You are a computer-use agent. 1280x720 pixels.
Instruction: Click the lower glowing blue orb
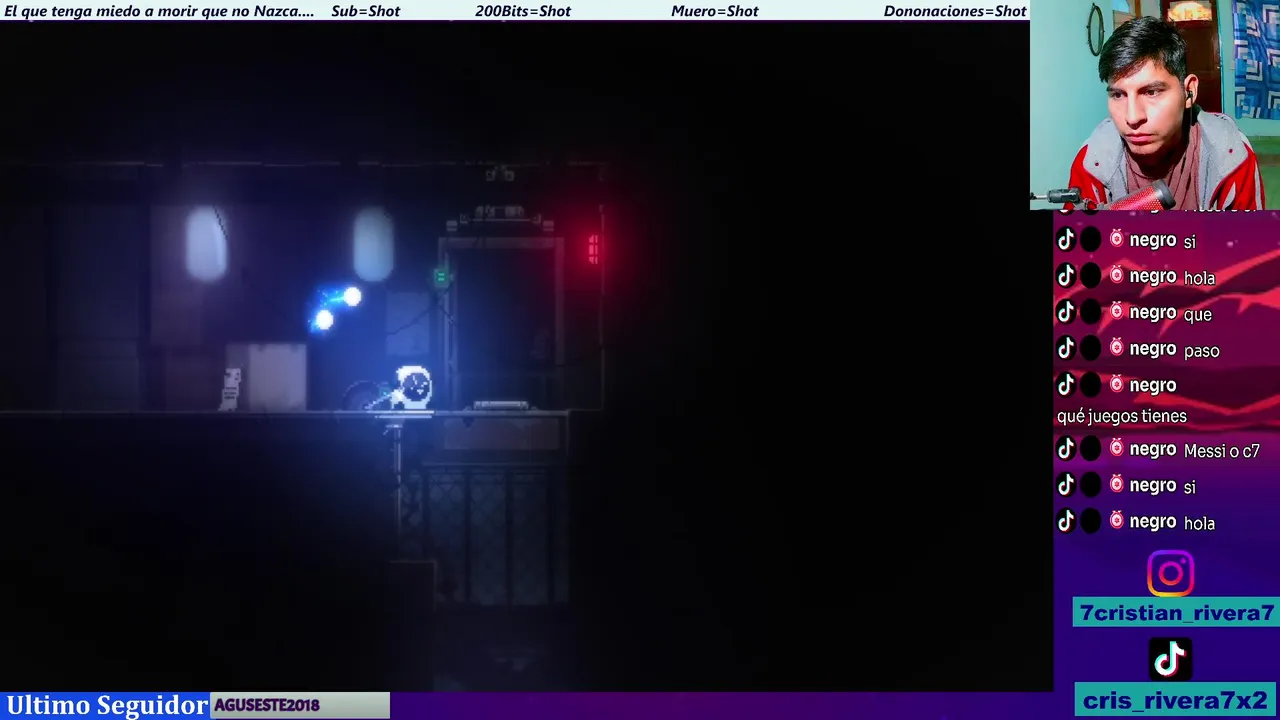coord(323,320)
